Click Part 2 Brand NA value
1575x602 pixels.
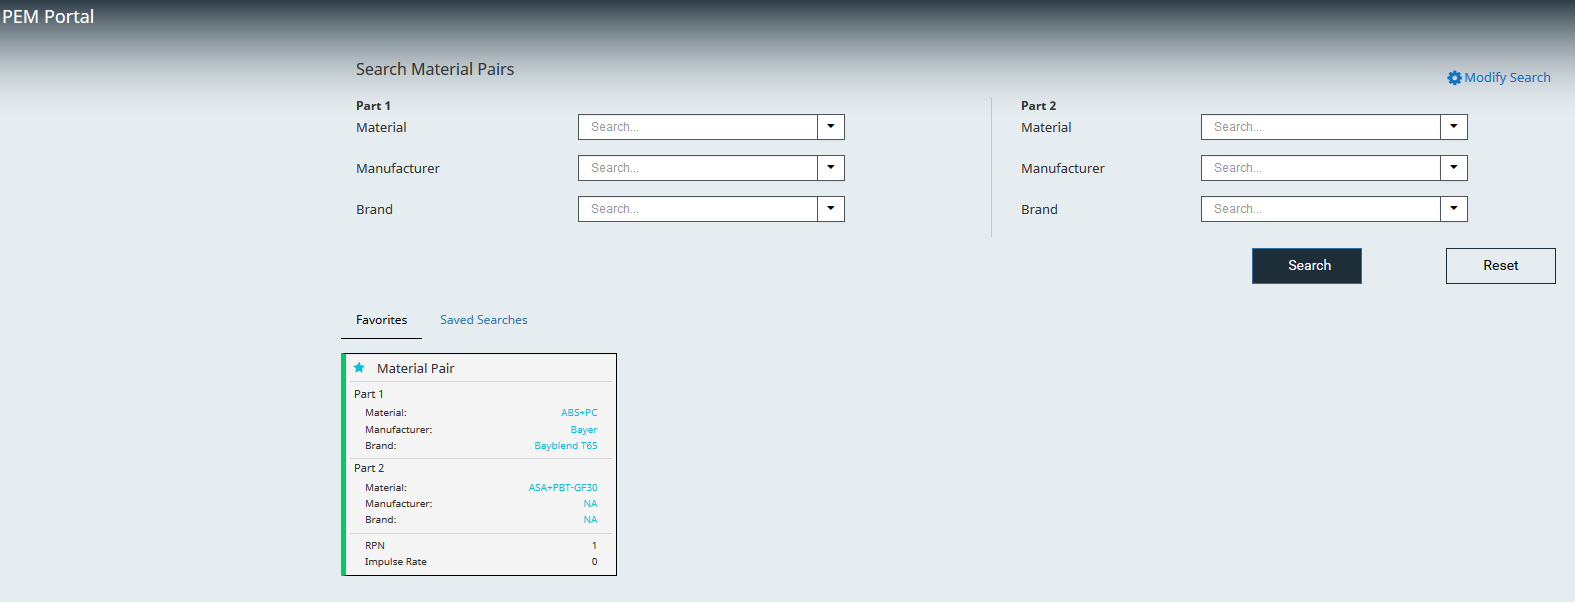(591, 520)
